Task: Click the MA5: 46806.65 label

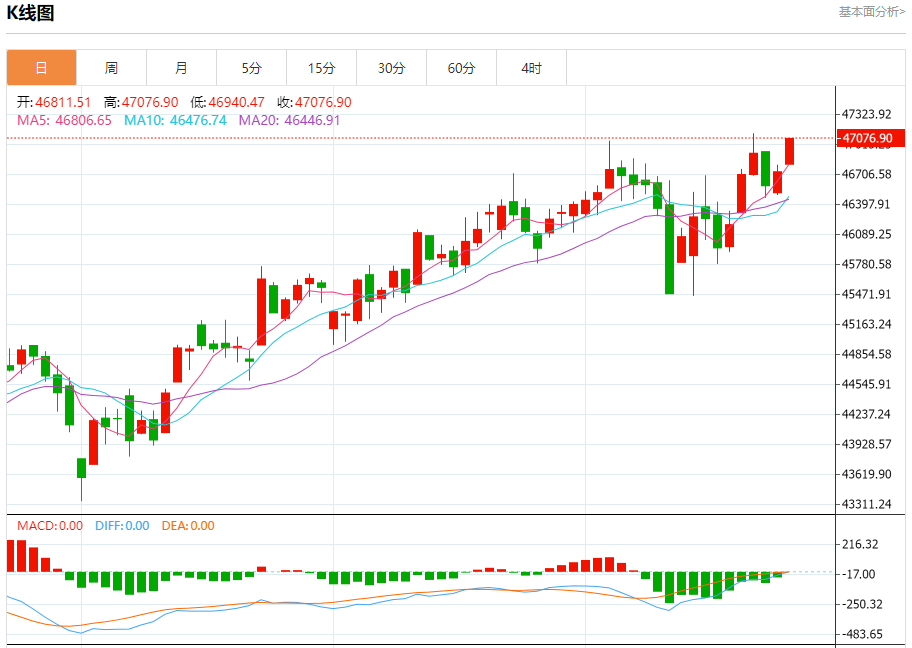Action: pos(64,120)
